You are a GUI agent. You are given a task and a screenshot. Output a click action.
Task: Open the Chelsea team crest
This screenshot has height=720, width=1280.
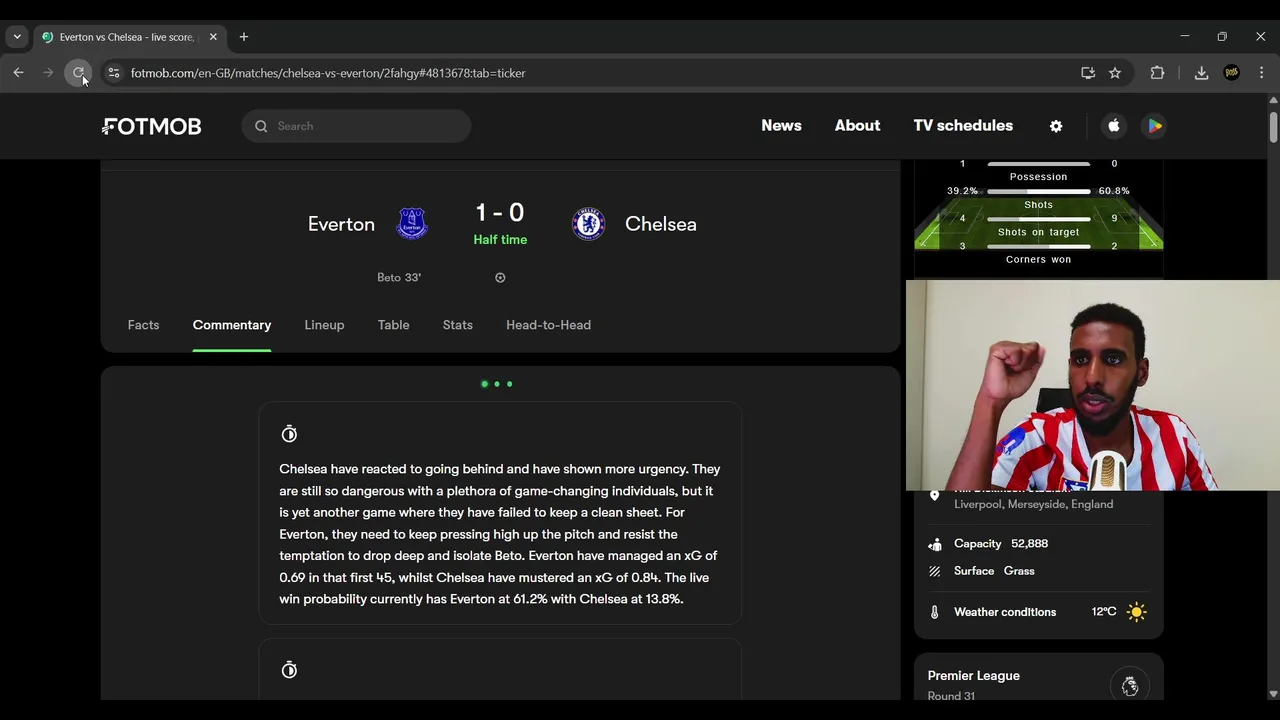[588, 224]
